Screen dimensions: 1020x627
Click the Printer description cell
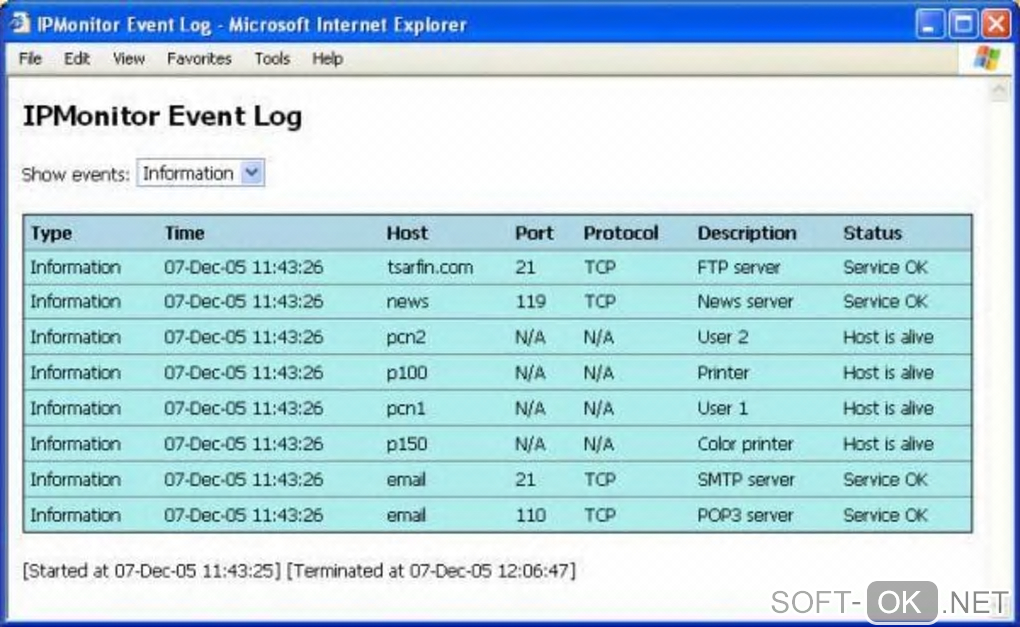tap(723, 373)
